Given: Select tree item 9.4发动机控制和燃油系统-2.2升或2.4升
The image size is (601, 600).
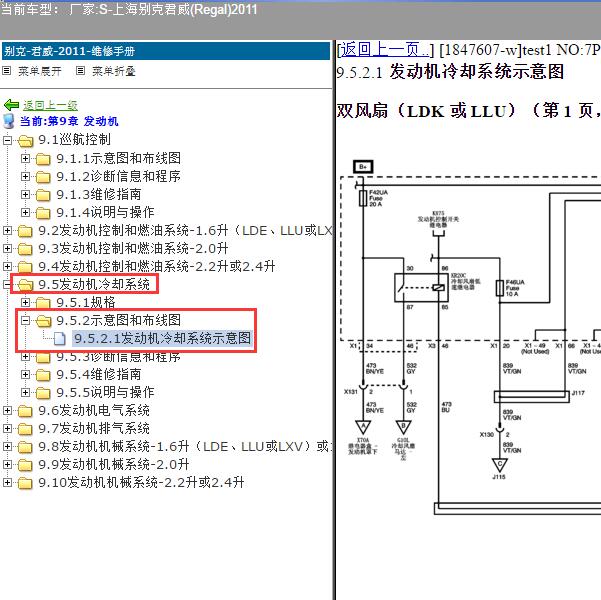Looking at the screenshot, I should (157, 266).
